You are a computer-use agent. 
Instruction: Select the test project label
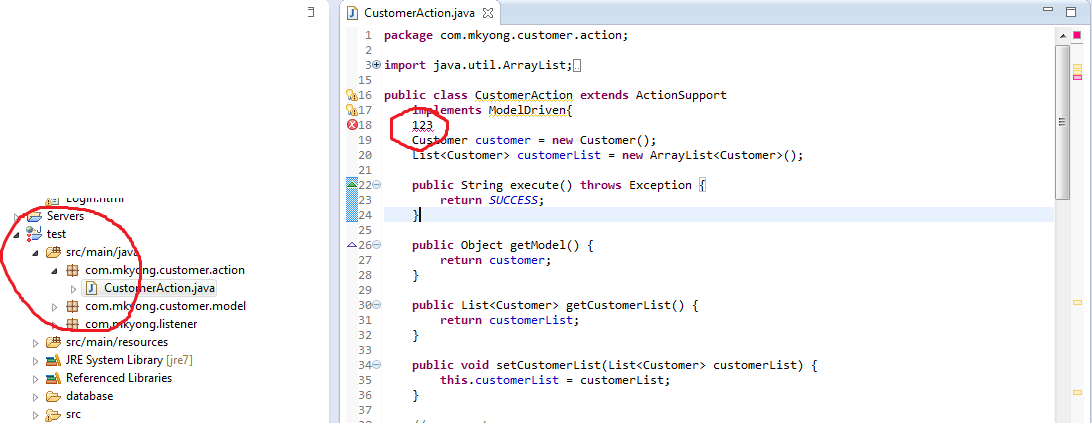point(56,234)
